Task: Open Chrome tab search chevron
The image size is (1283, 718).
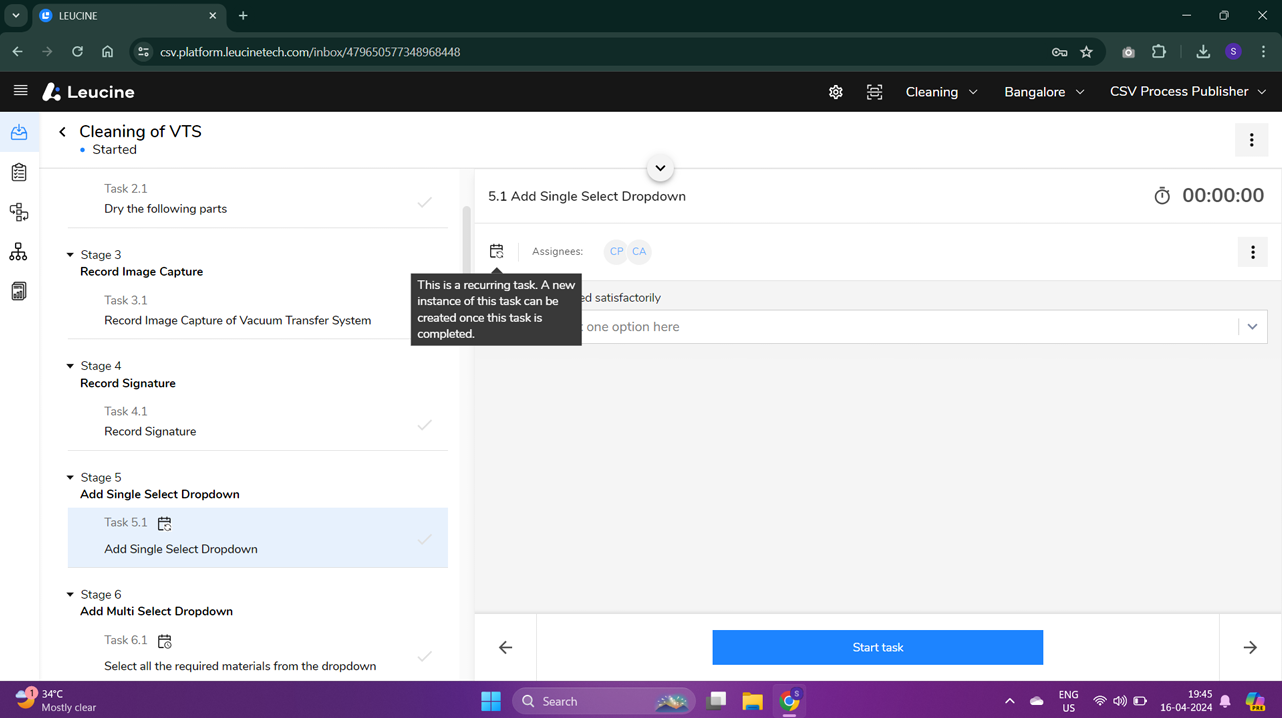Action: pyautogui.click(x=16, y=16)
